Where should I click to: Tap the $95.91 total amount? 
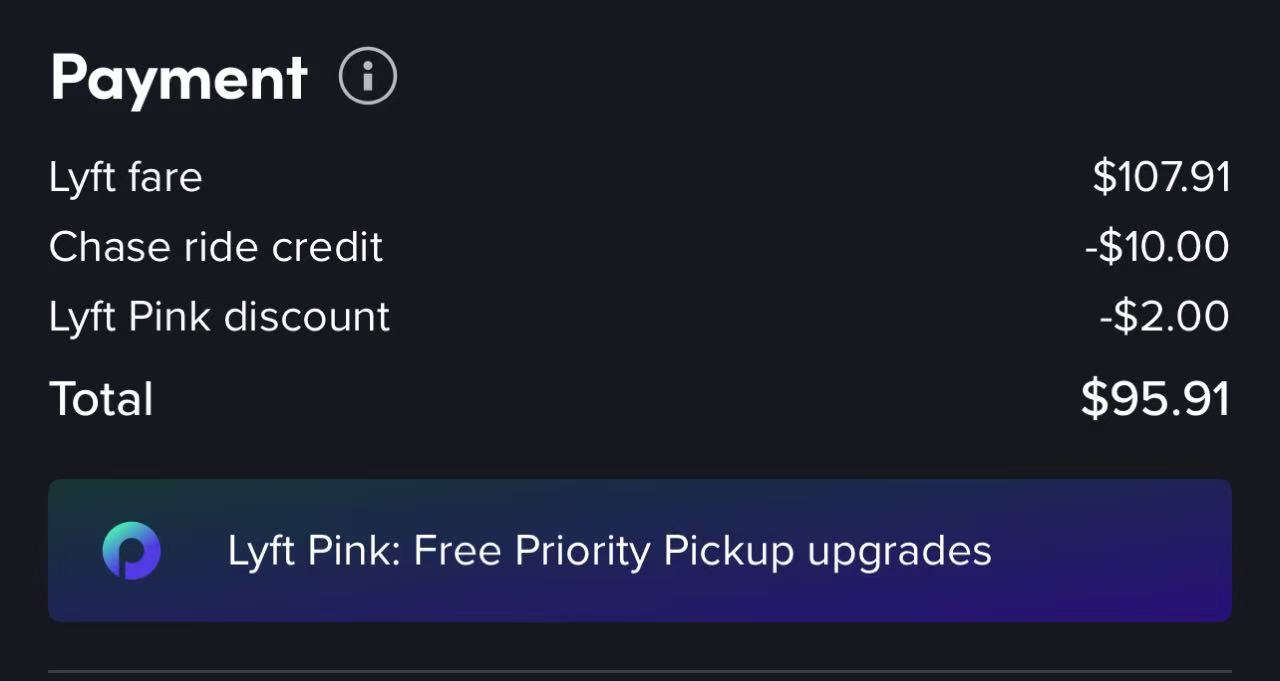point(1155,399)
